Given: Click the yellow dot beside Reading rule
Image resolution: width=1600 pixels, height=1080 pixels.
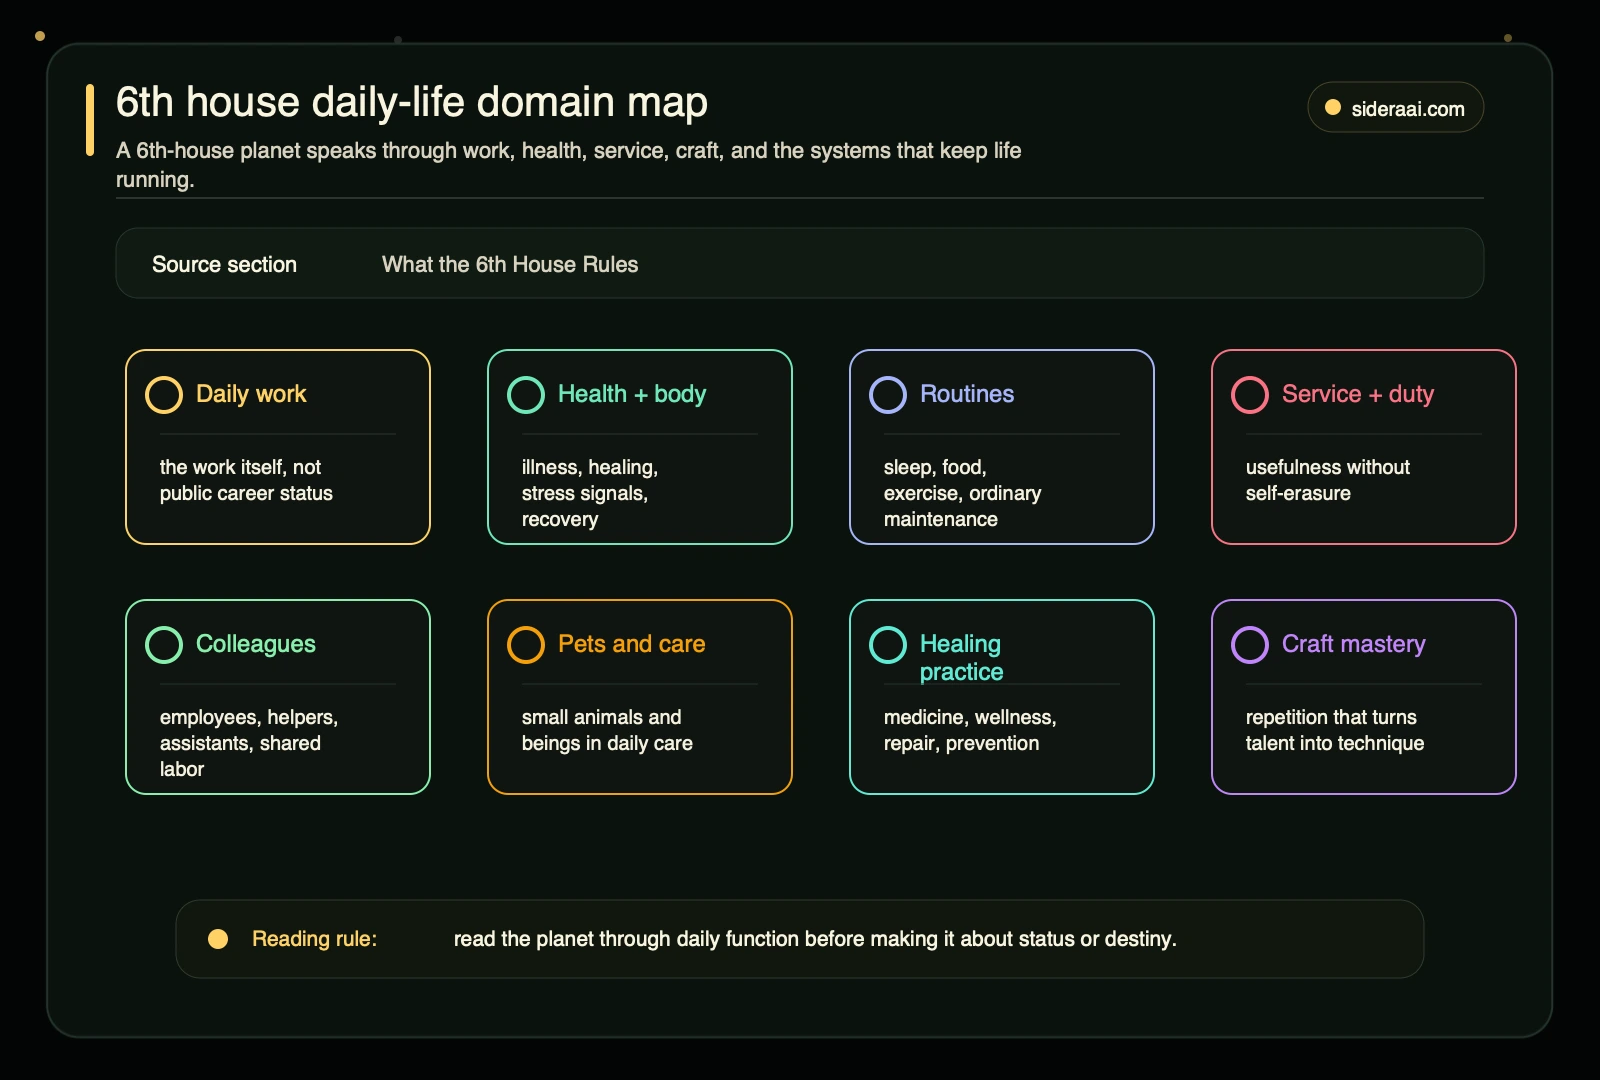Looking at the screenshot, I should 218,939.
